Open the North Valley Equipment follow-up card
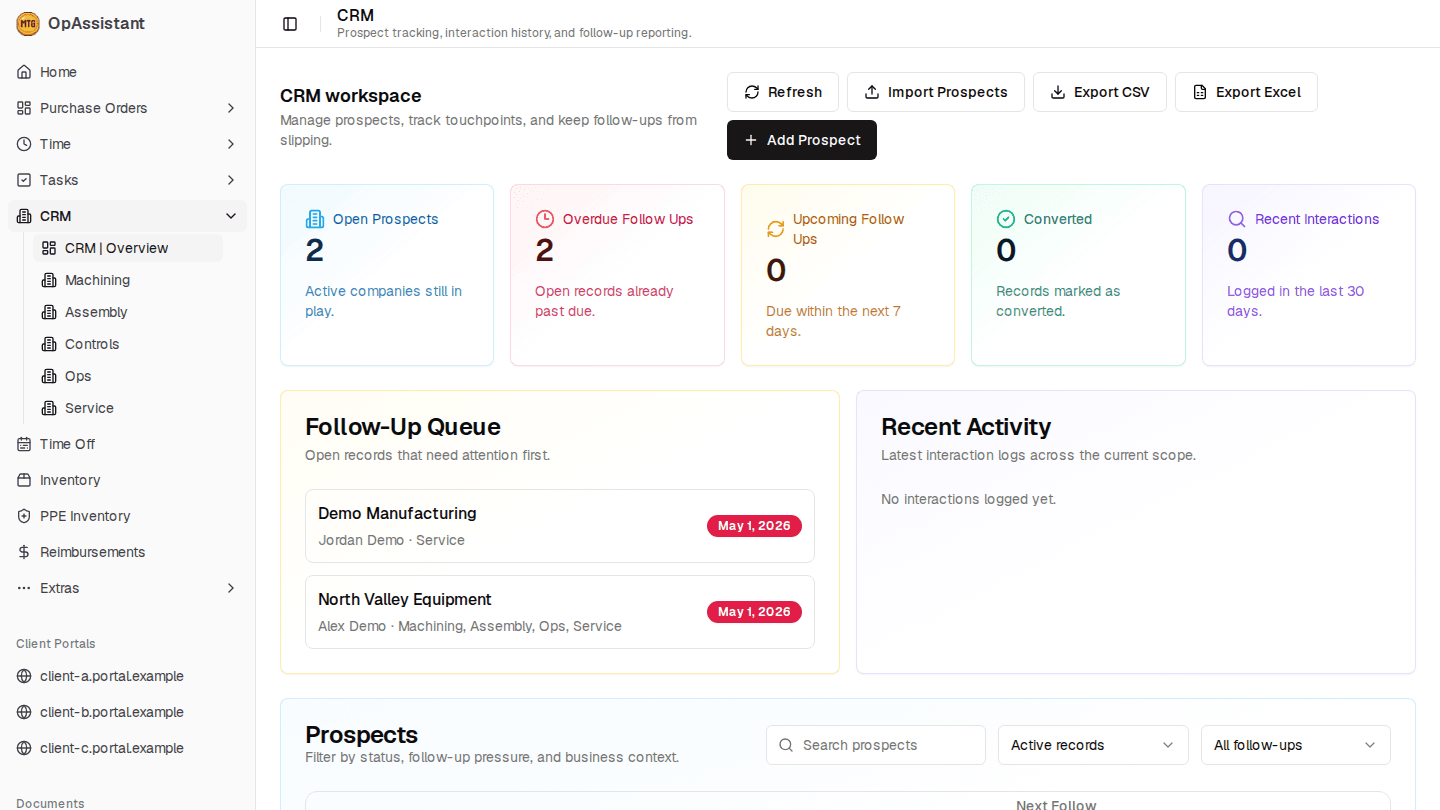This screenshot has height=810, width=1440. [x=560, y=612]
